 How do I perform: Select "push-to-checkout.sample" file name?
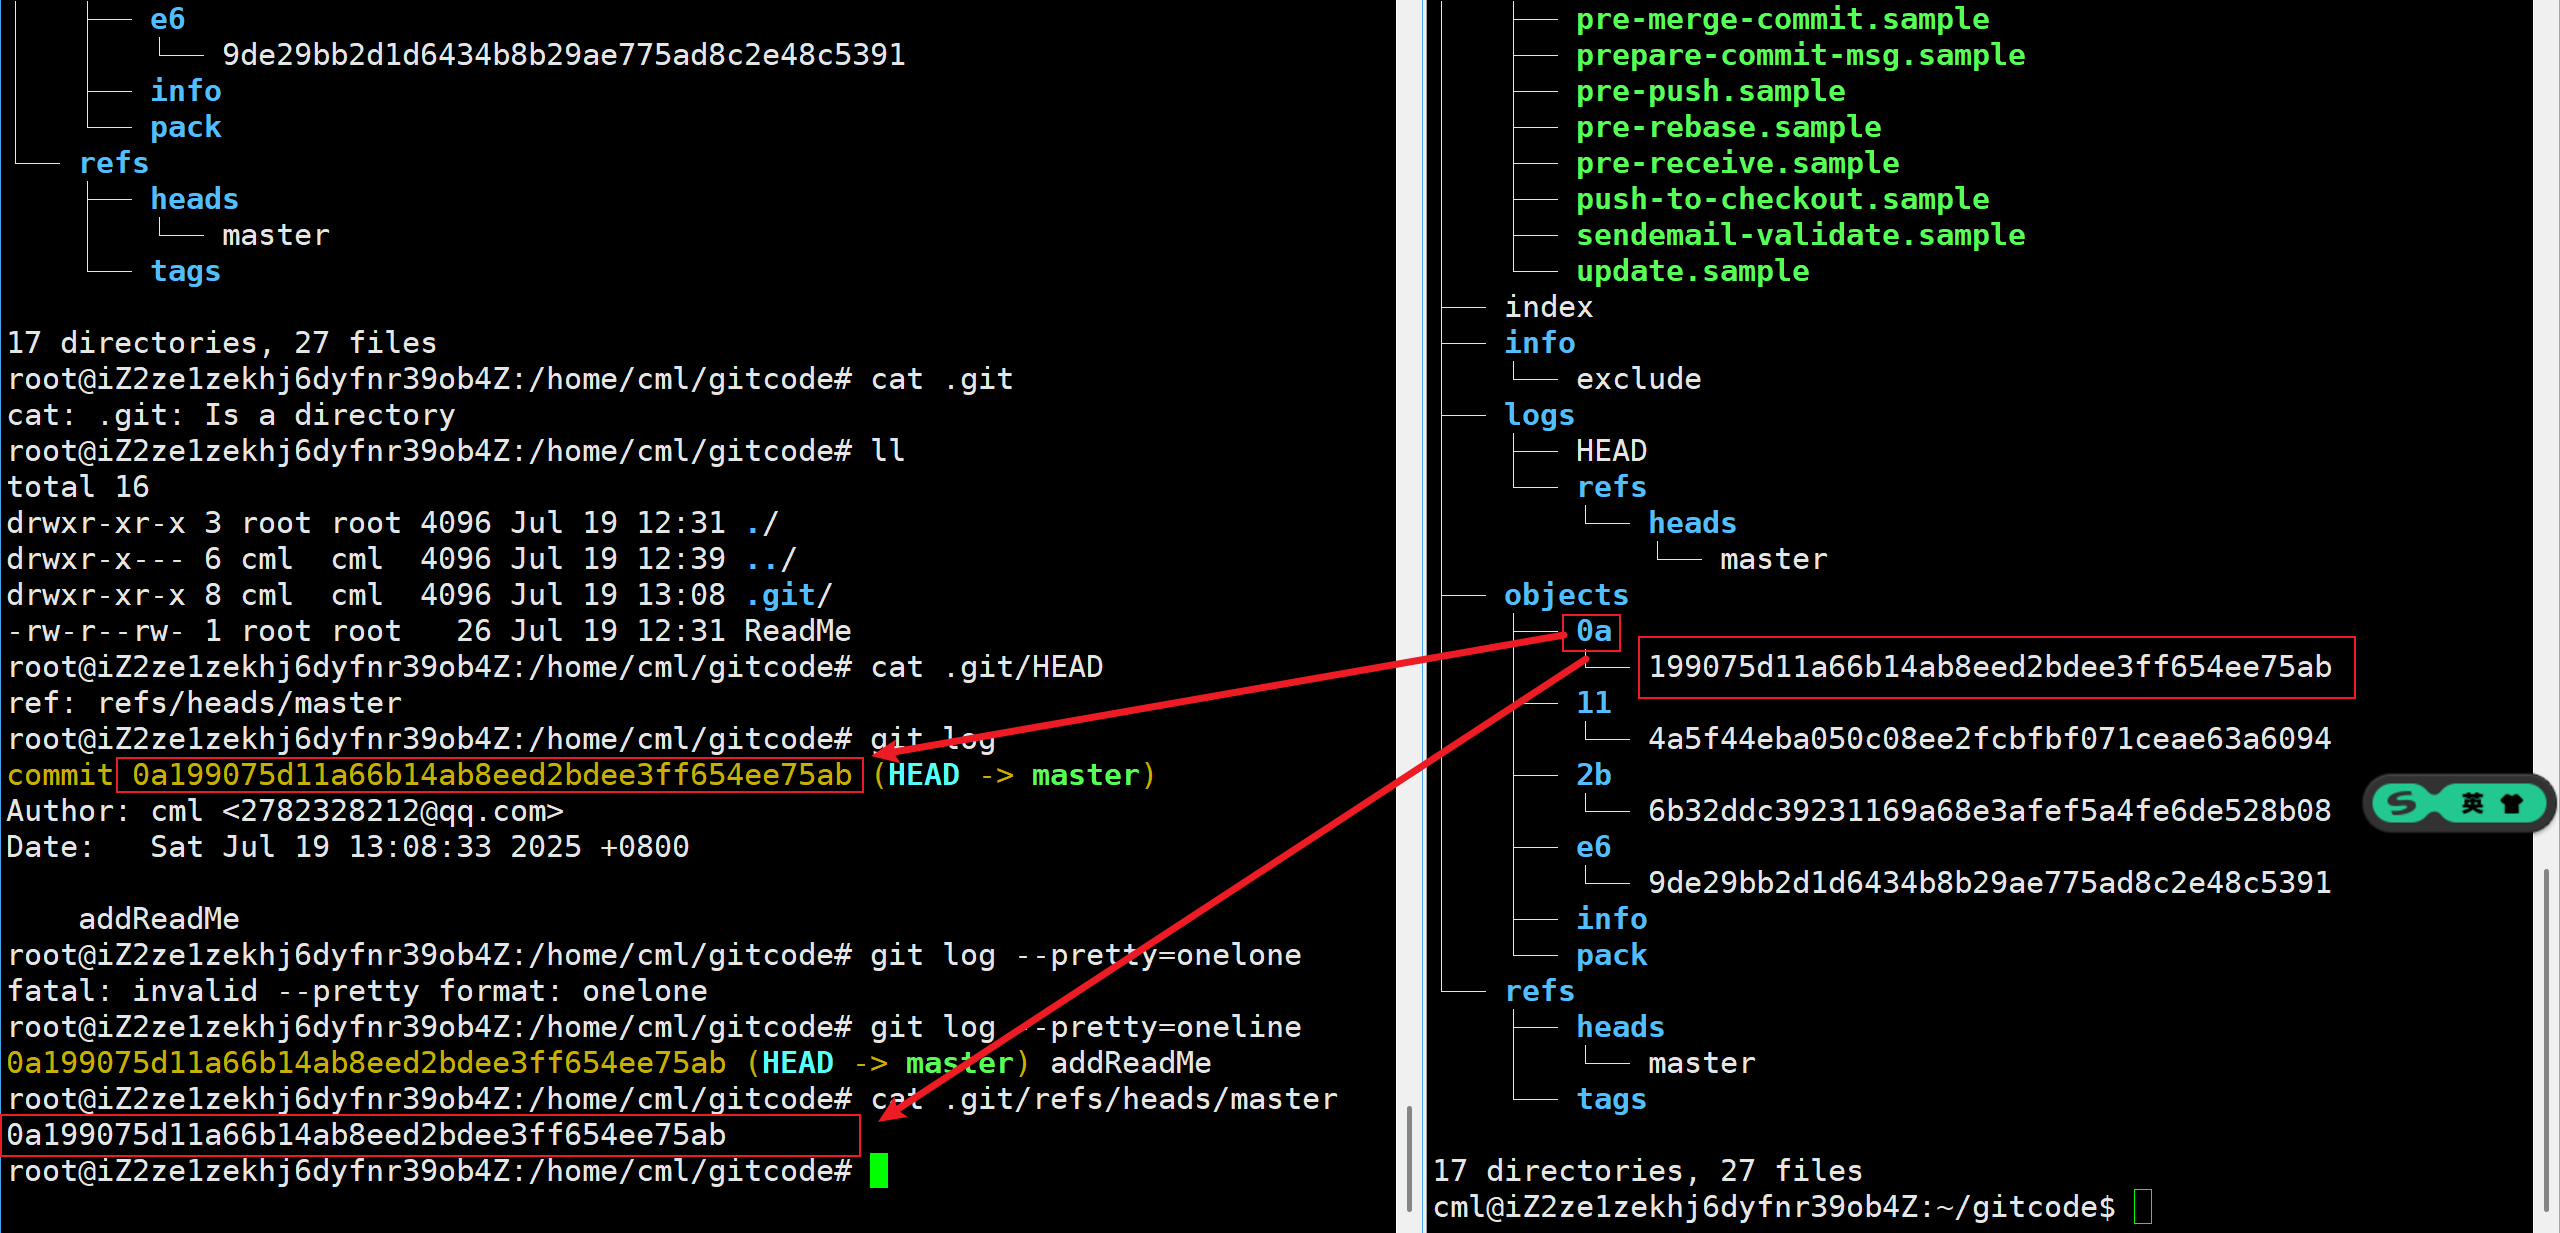pyautogui.click(x=1782, y=199)
